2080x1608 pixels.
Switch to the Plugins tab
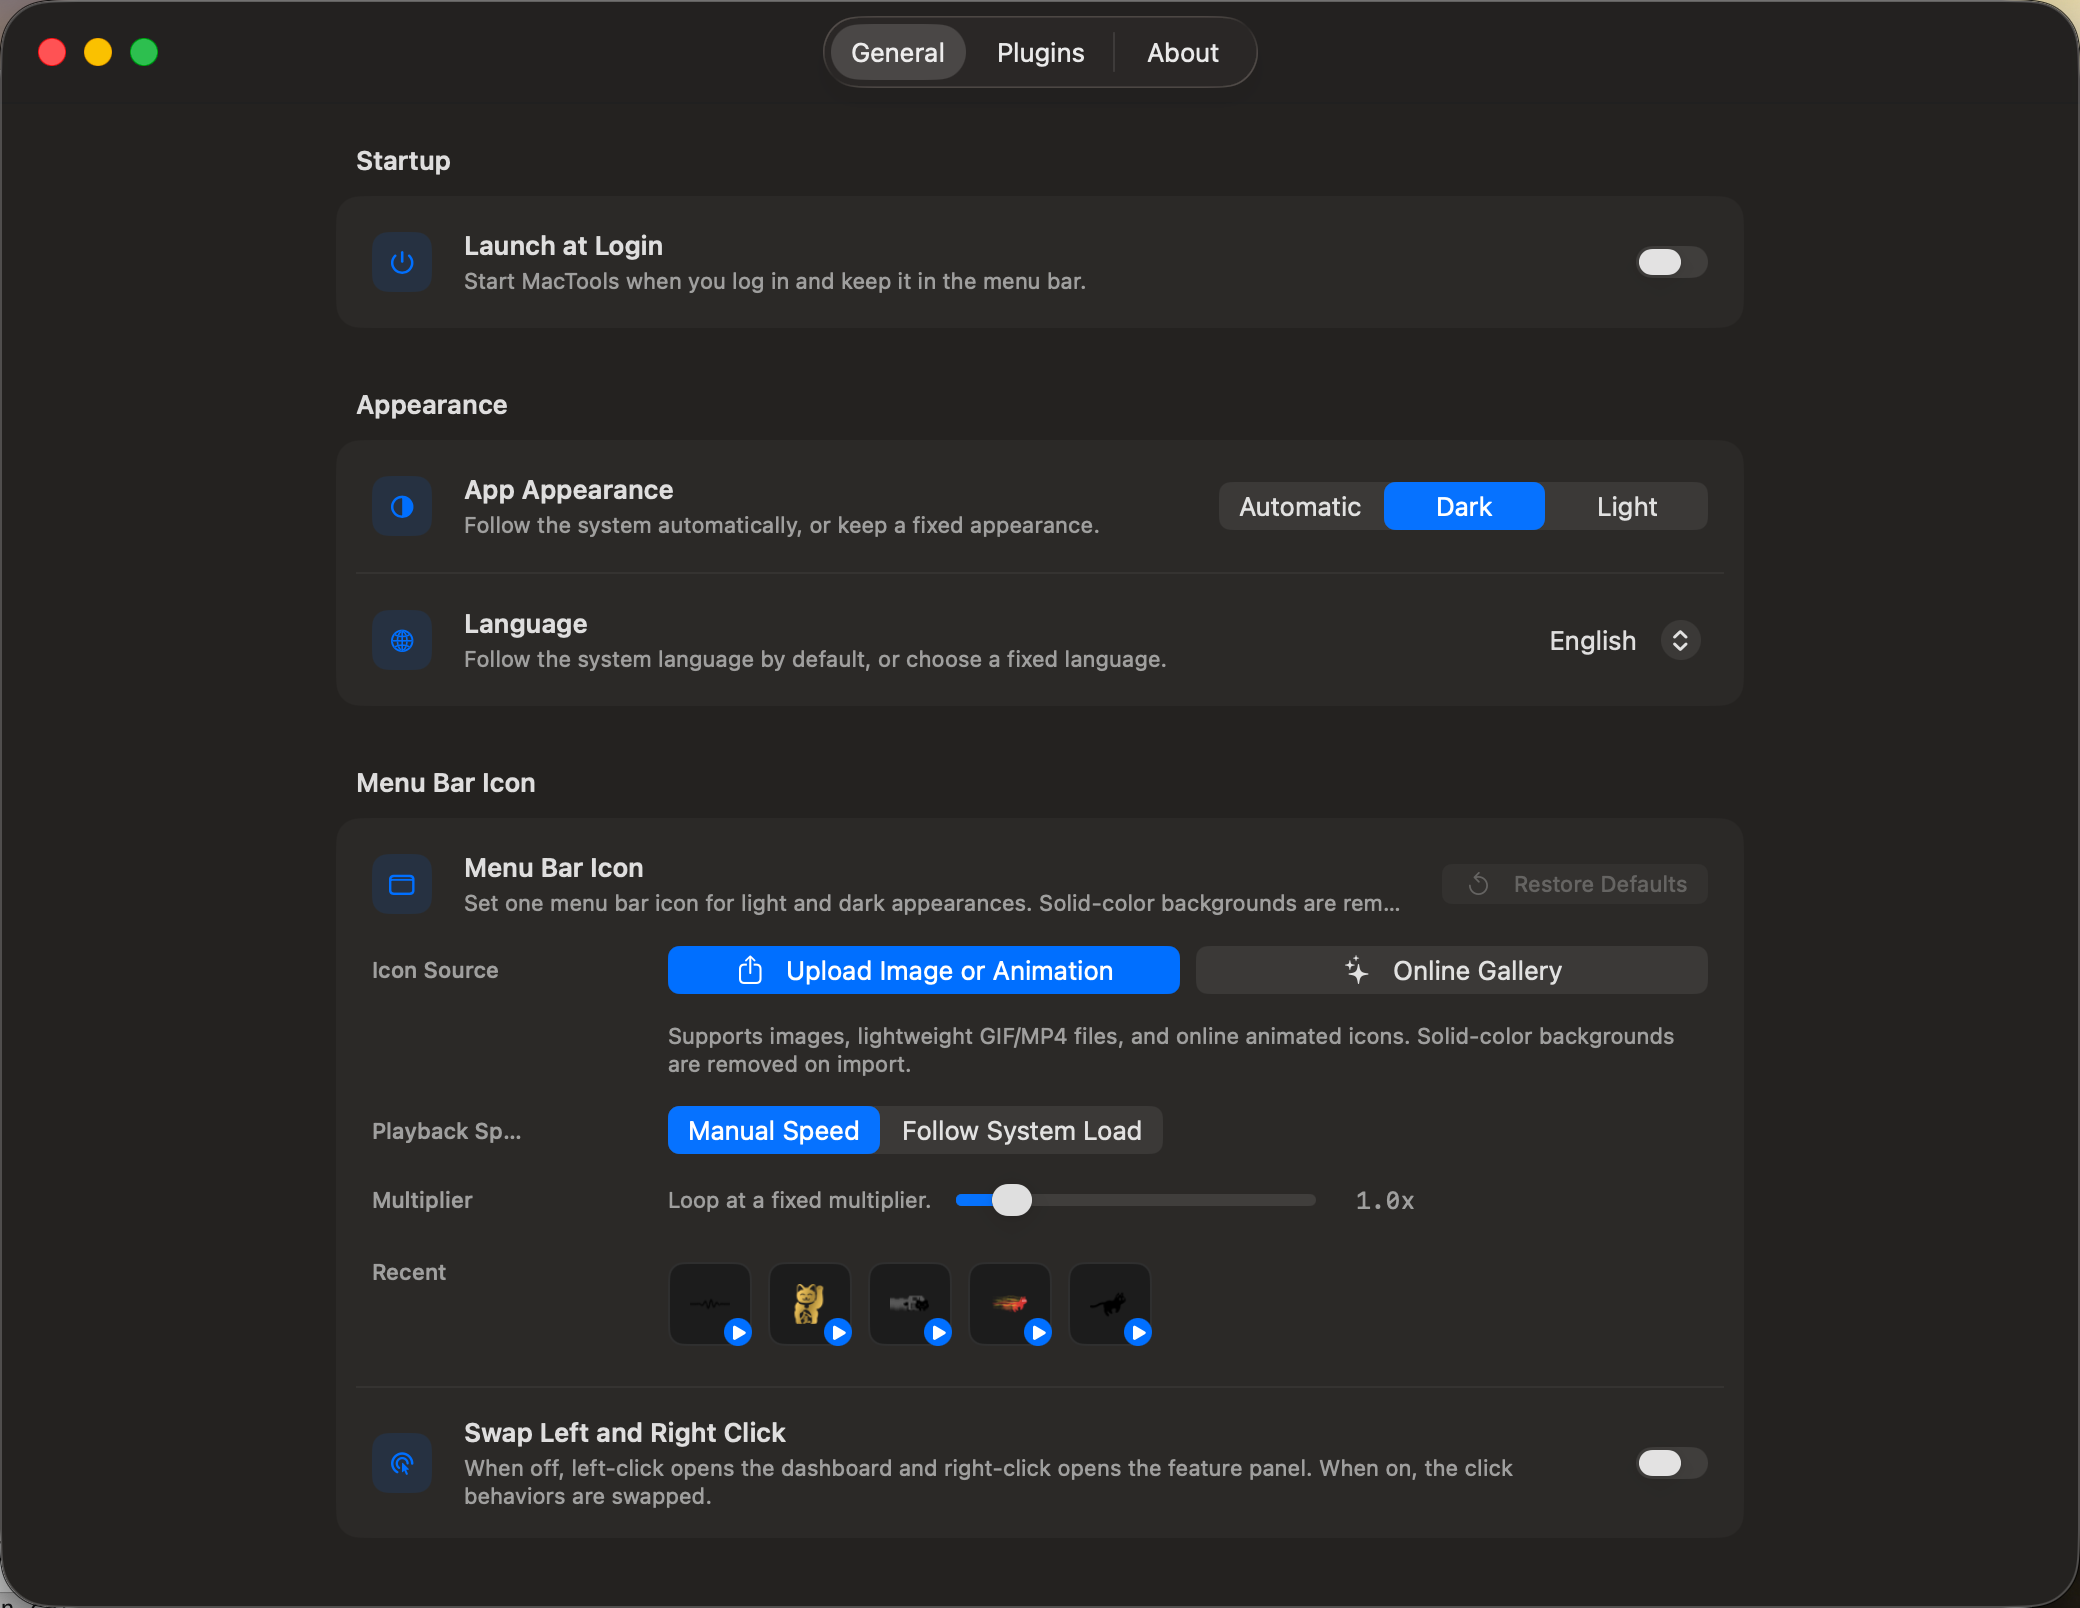[1040, 52]
